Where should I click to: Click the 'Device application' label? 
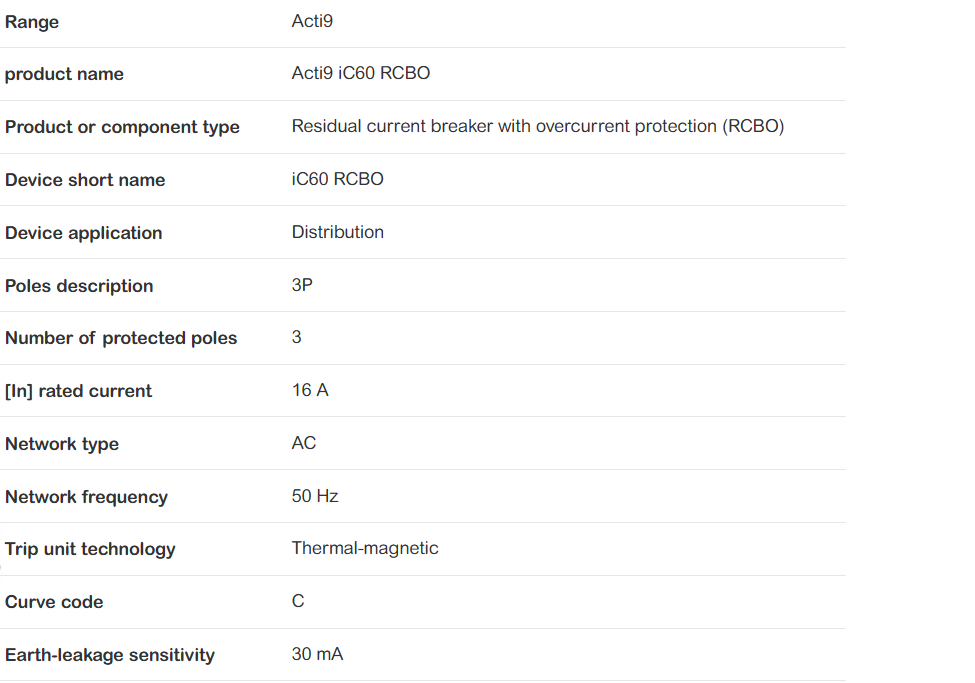coord(83,234)
